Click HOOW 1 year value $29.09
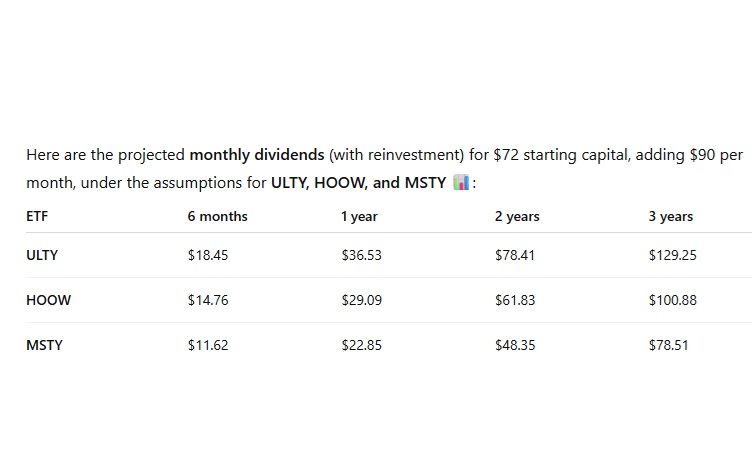Viewport: 752px width, 467px height. tap(361, 300)
